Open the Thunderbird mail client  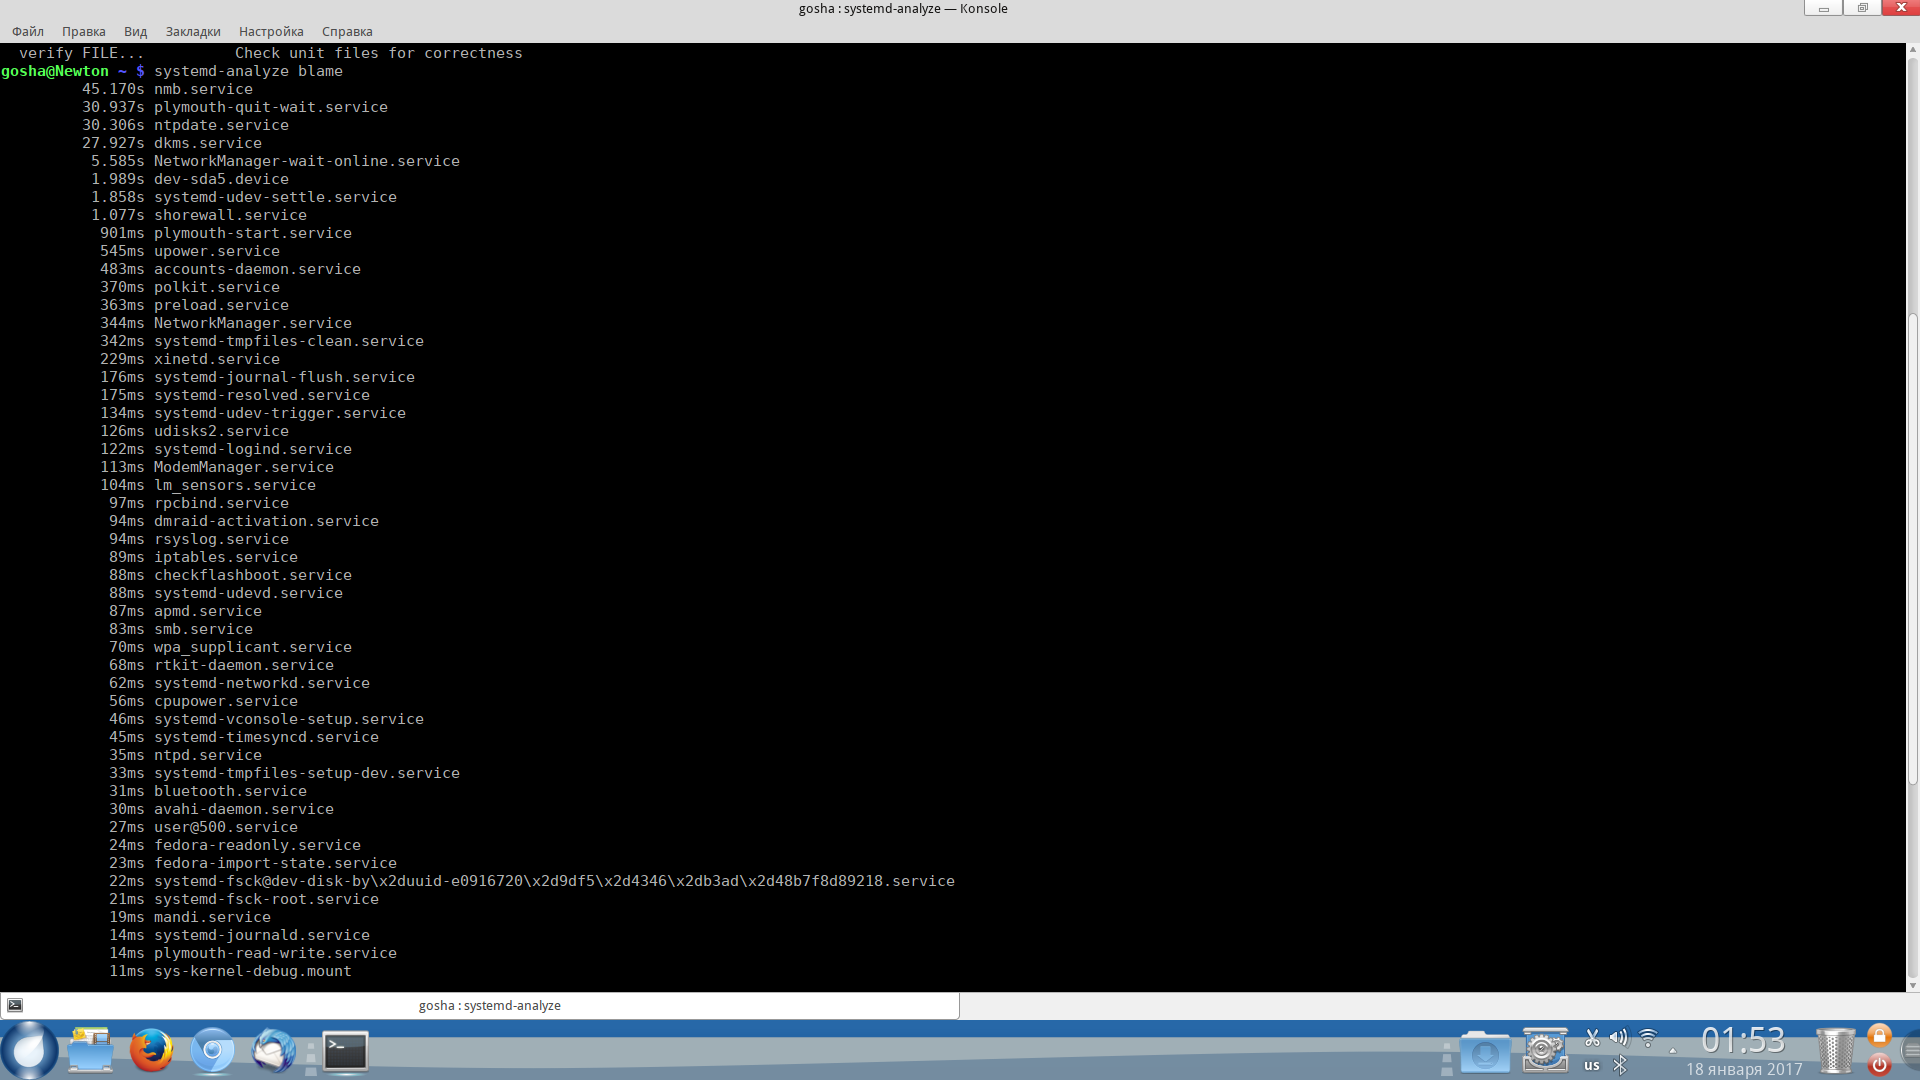coord(273,1051)
